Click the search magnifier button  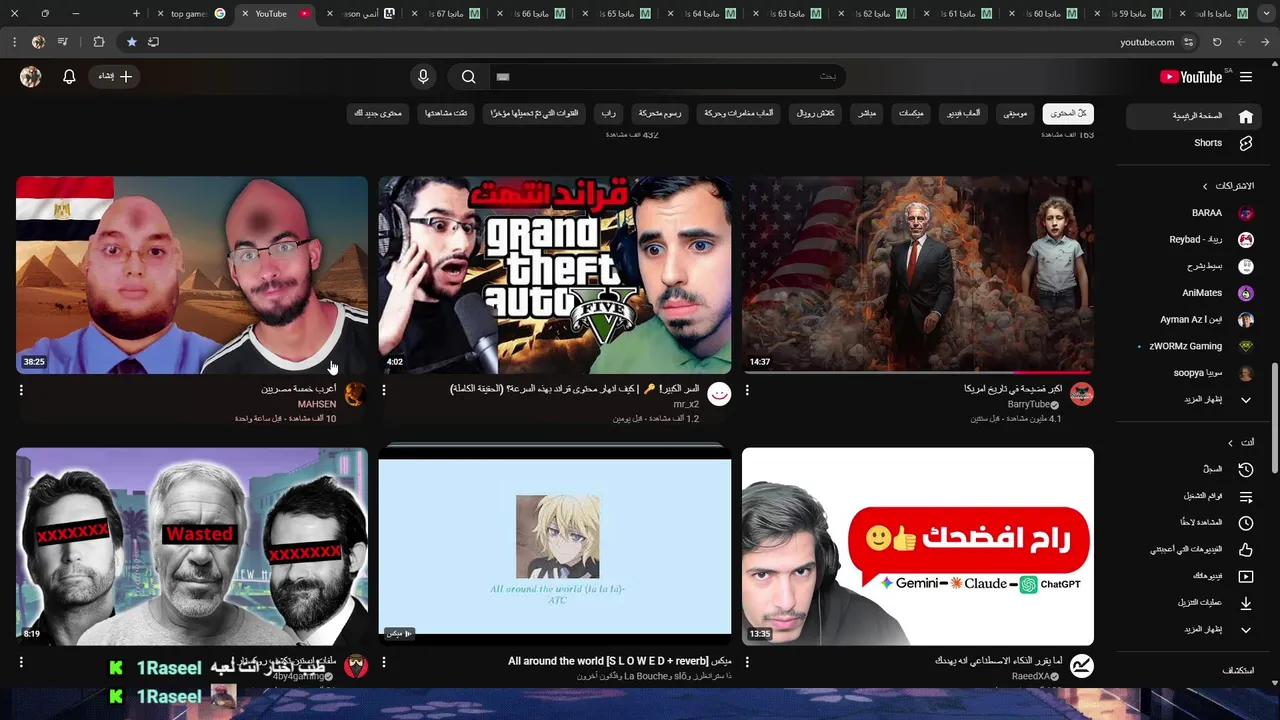[468, 77]
